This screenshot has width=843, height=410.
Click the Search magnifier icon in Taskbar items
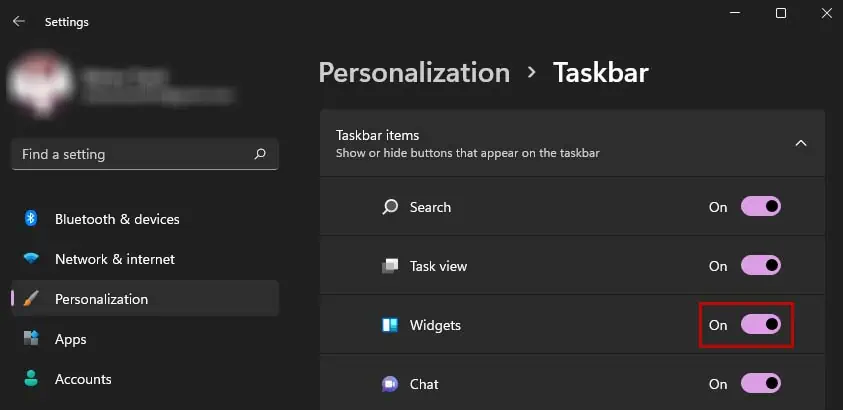click(390, 207)
